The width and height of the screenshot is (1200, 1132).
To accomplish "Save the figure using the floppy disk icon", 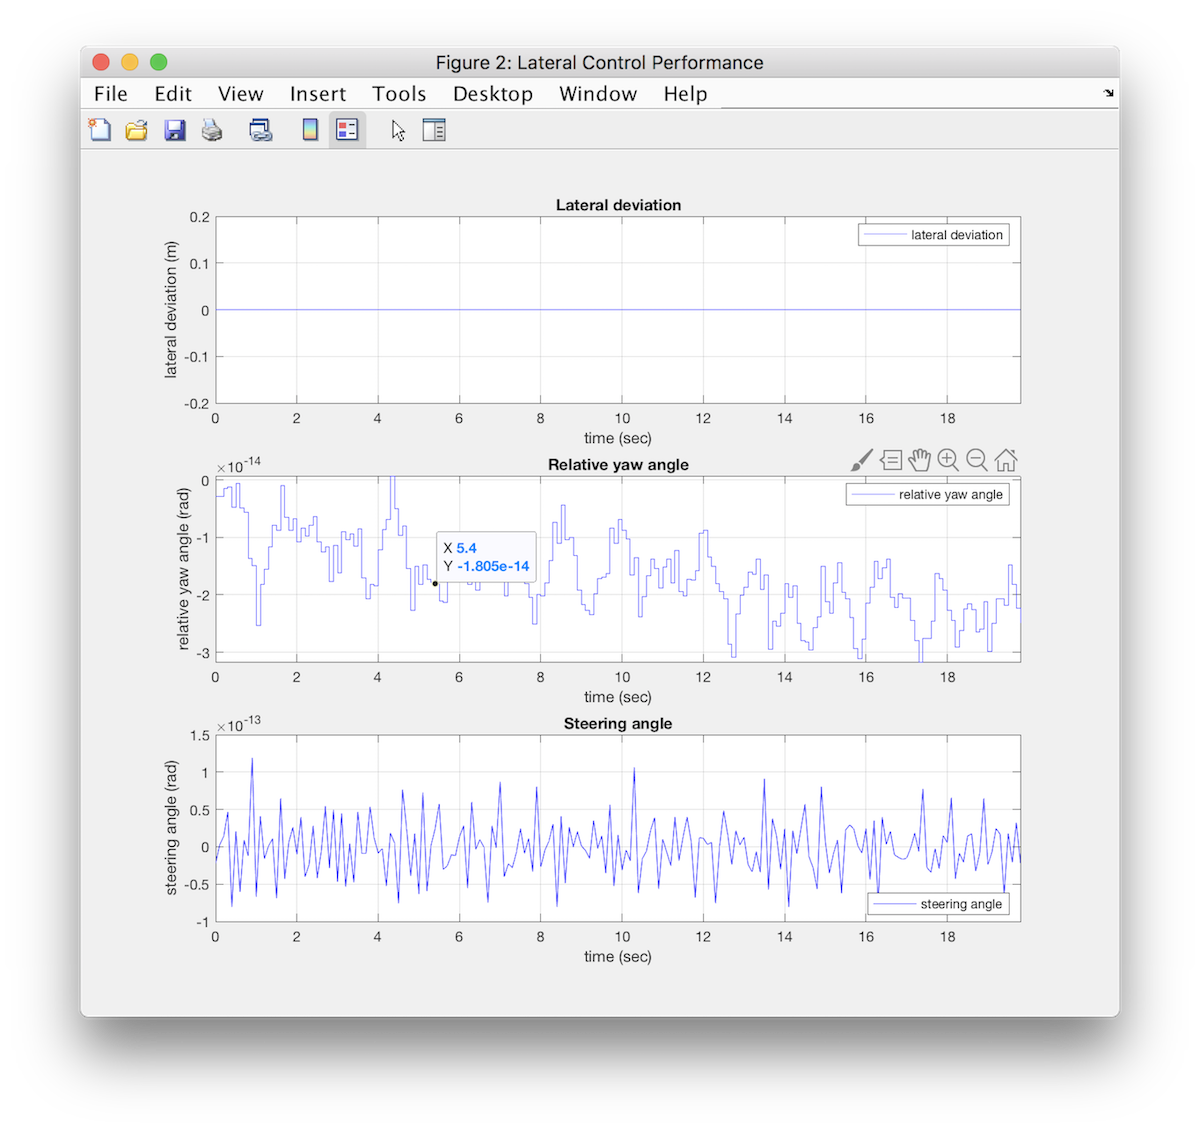I will (x=175, y=130).
